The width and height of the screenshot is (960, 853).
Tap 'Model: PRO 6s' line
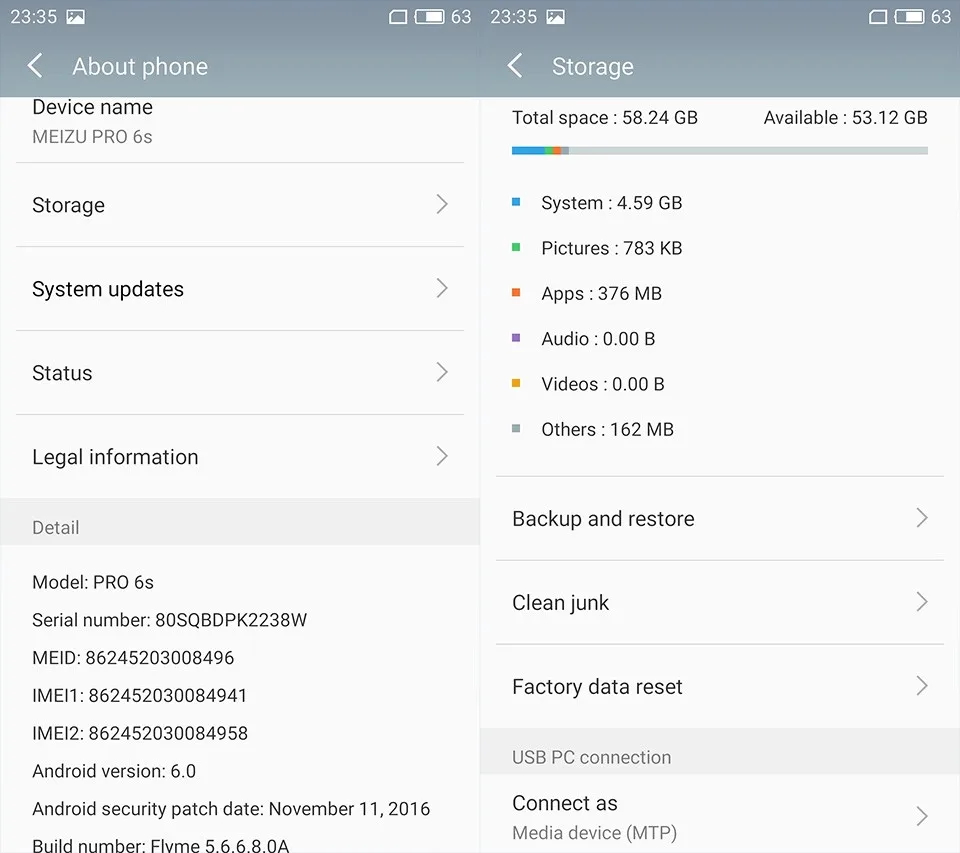pos(93,582)
